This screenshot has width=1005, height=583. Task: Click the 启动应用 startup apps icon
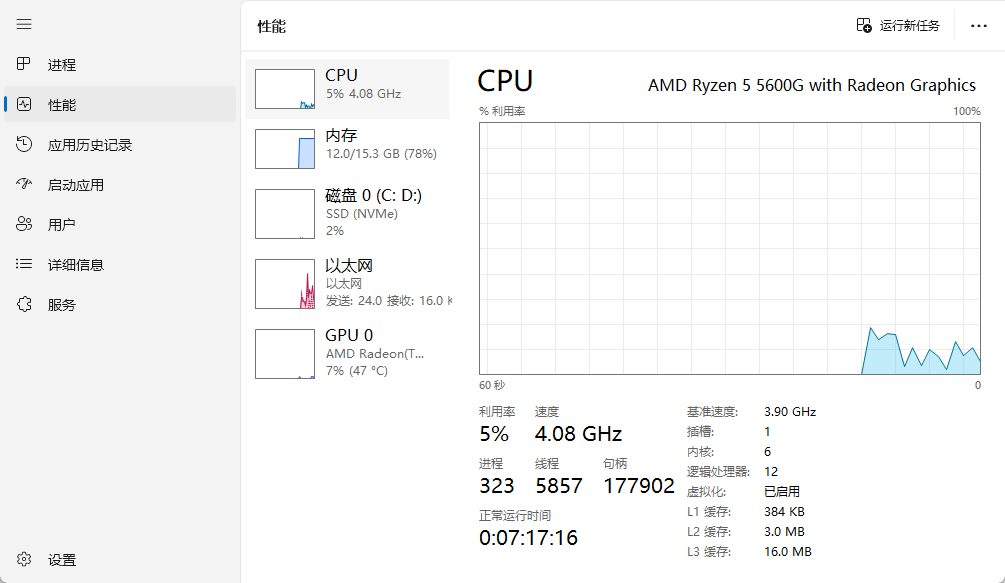[24, 185]
